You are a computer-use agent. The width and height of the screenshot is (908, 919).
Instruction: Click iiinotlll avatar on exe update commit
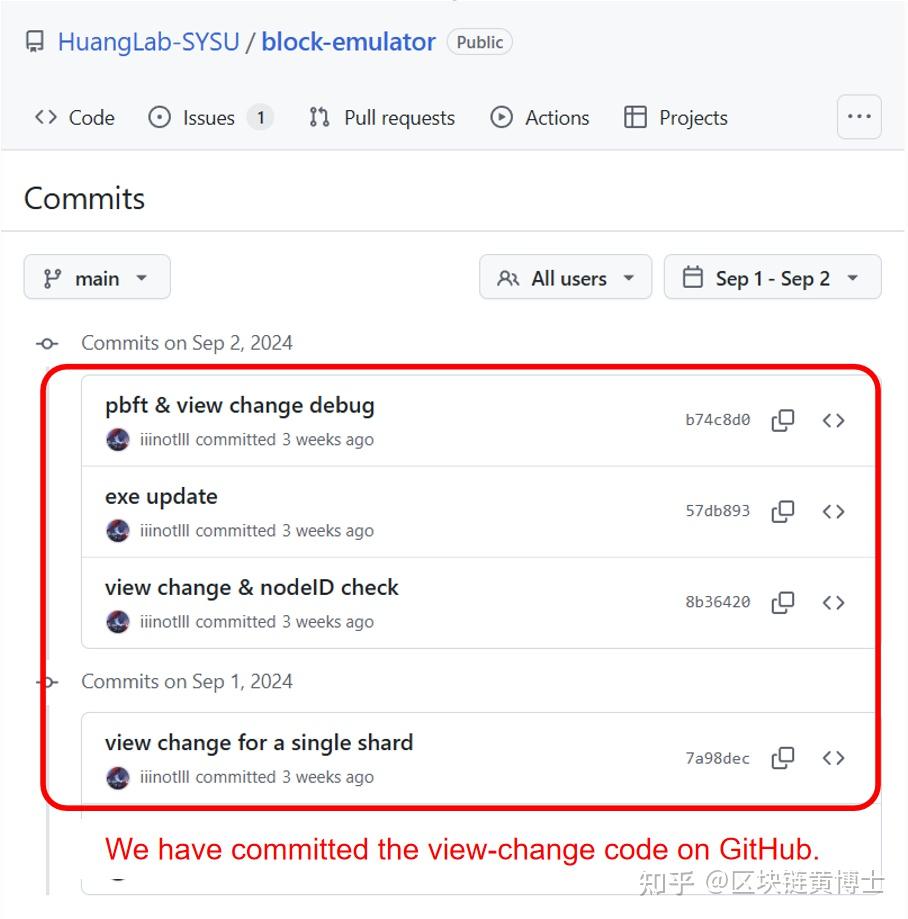tap(118, 530)
